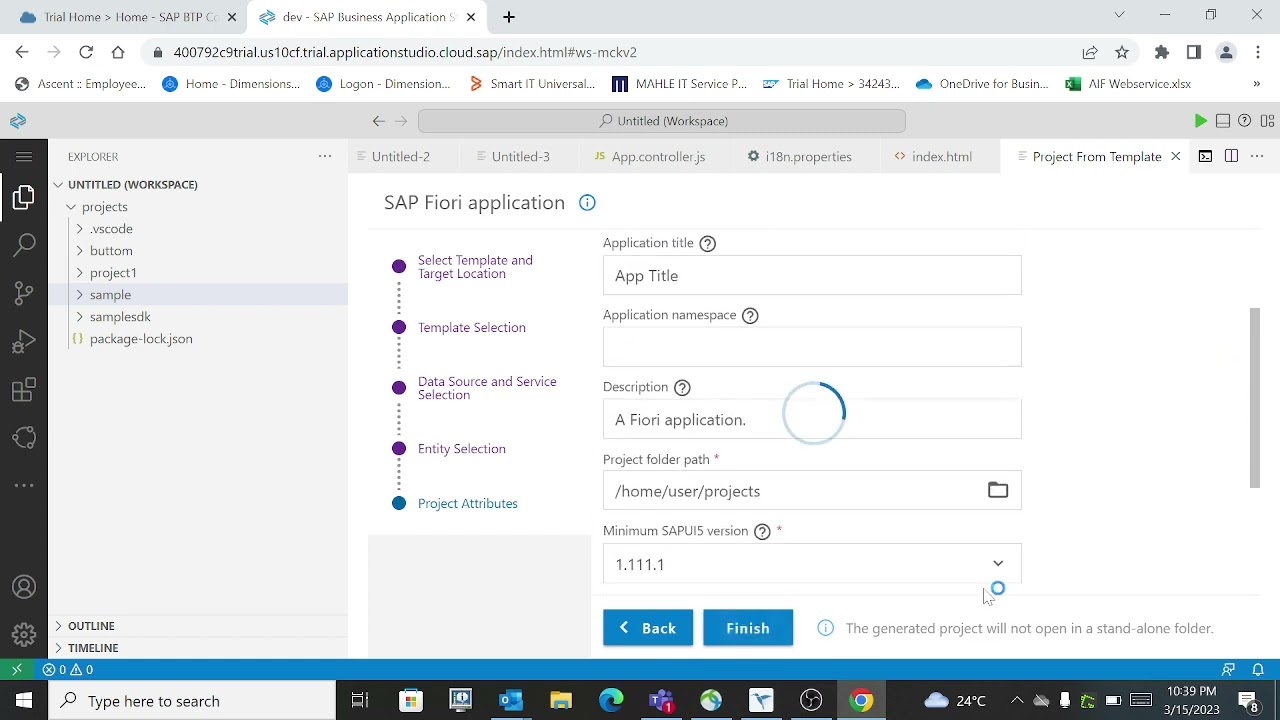Expand the .vscode folder
This screenshot has height=720, width=1280.
click(x=111, y=229)
